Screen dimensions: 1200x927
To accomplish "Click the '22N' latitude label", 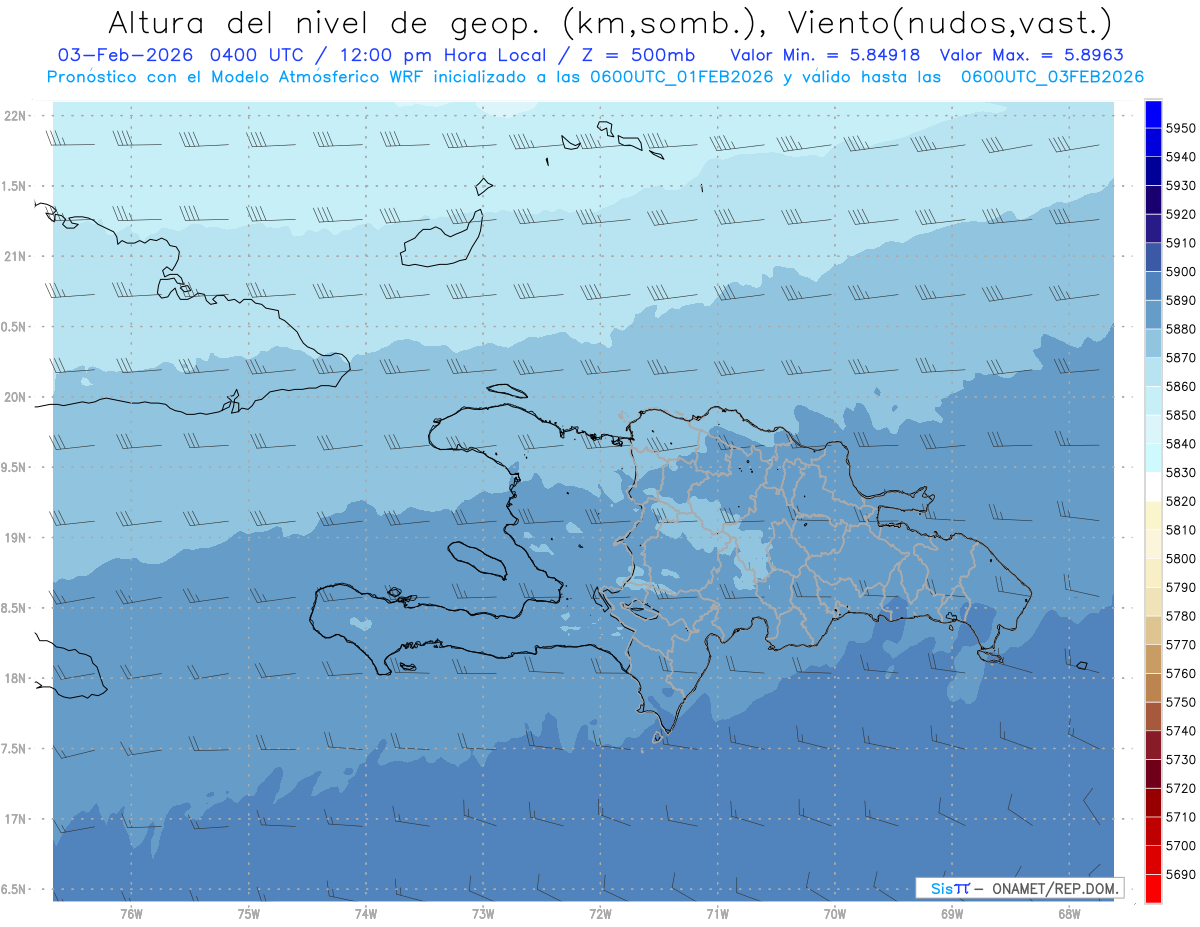I will [17, 115].
